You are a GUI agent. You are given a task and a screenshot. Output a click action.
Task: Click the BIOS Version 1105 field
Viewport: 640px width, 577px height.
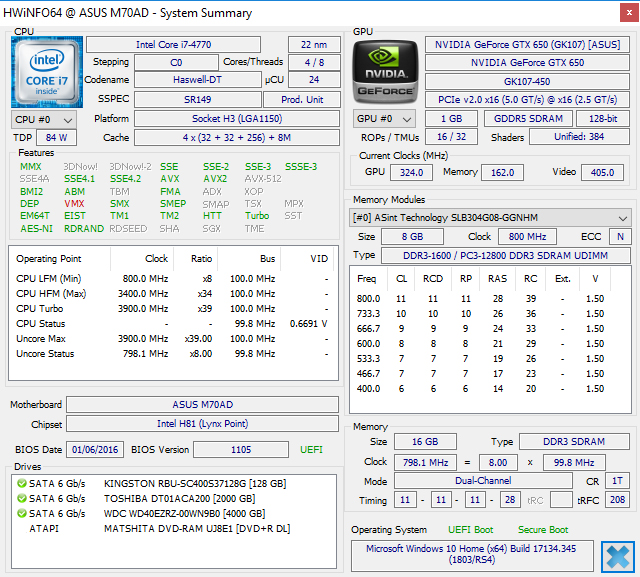(241, 450)
